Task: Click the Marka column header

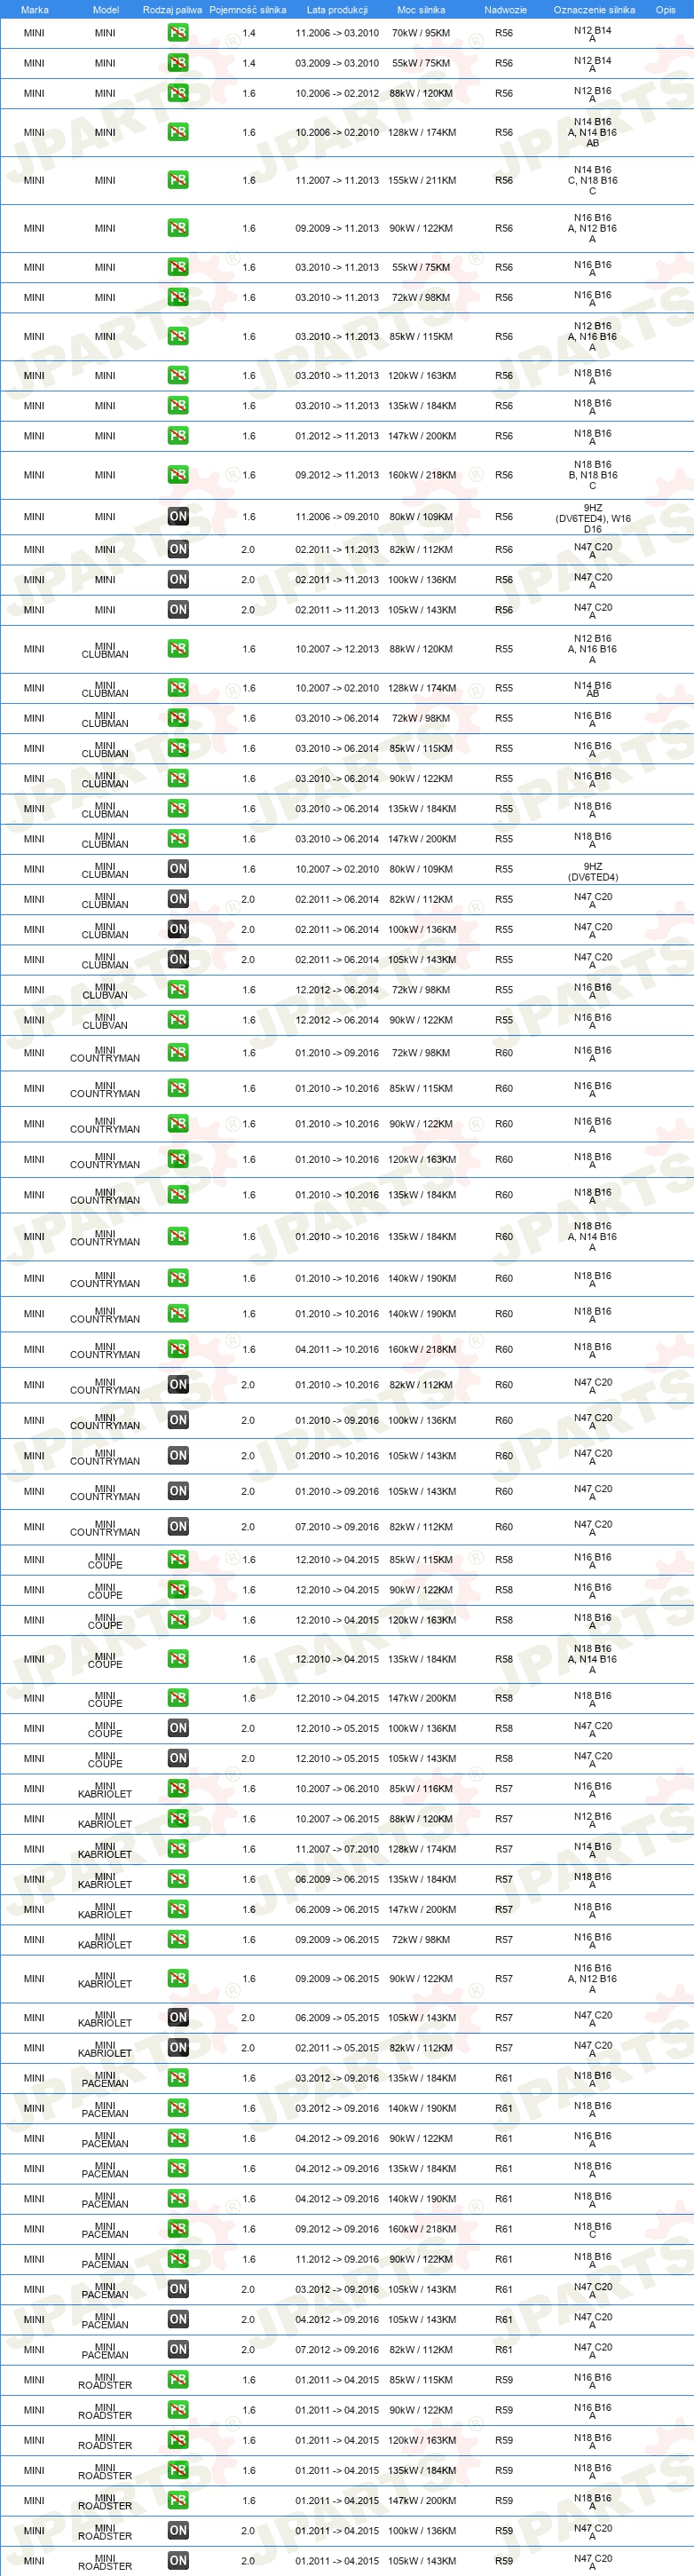Action: point(34,10)
